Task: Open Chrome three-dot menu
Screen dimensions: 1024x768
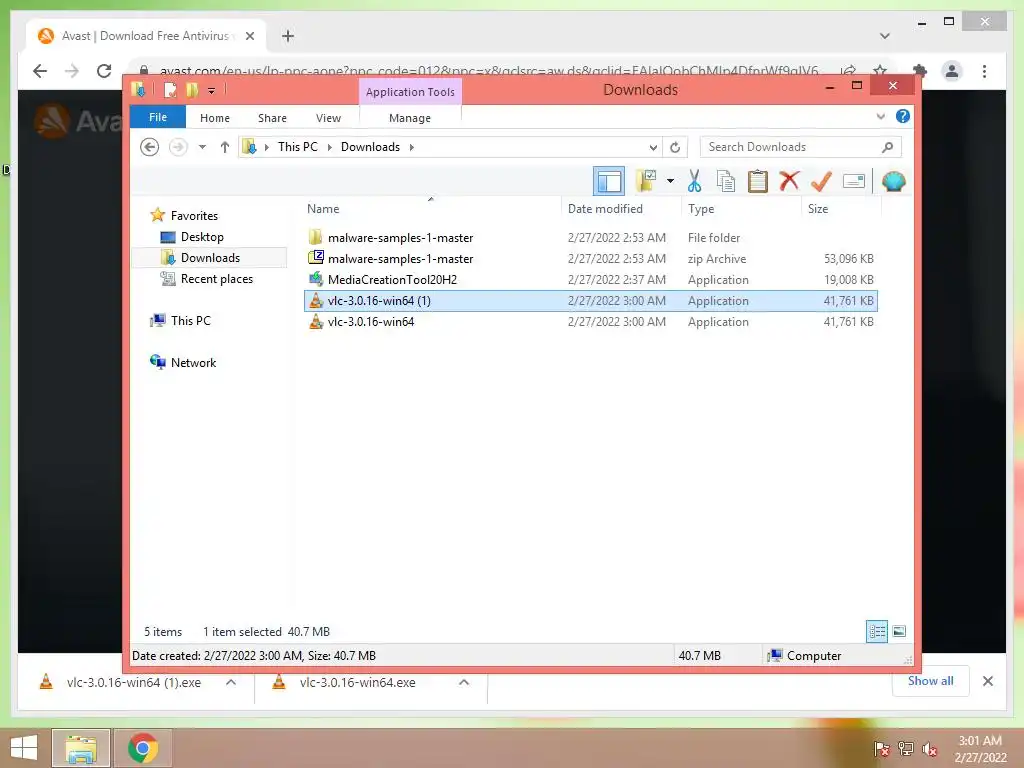Action: click(984, 71)
